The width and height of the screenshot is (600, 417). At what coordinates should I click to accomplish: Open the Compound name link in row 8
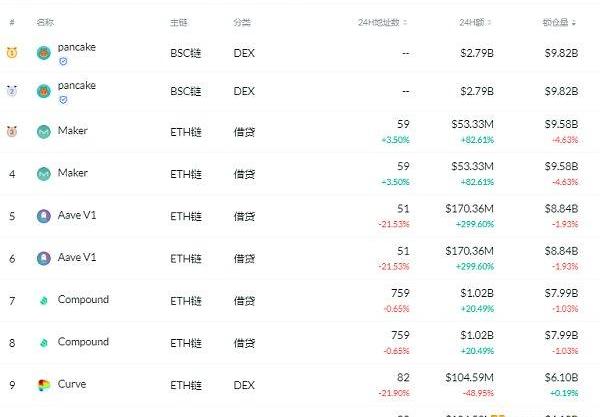click(x=83, y=342)
